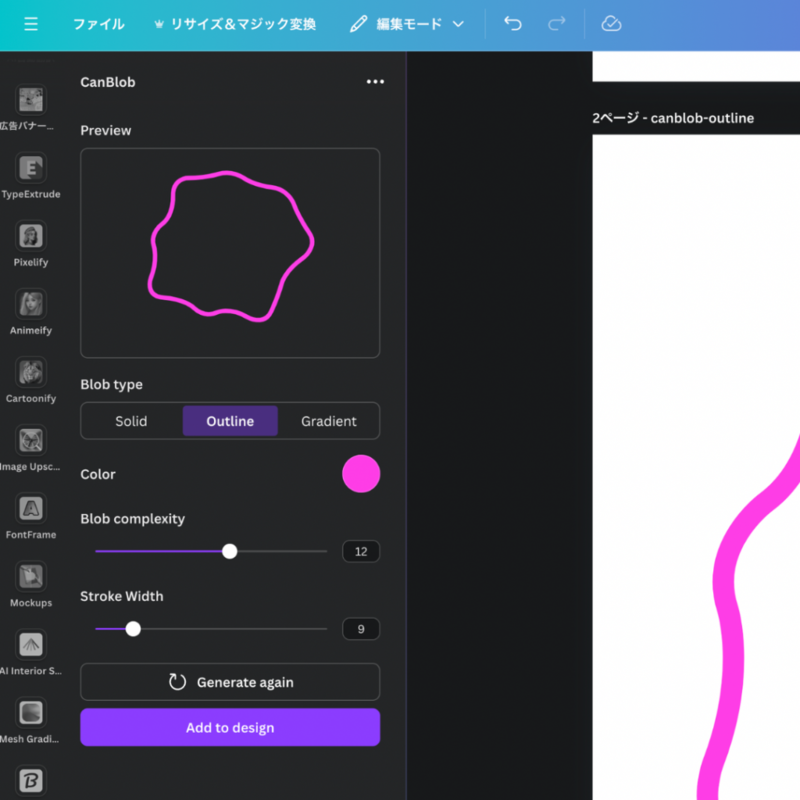800x800 pixels.
Task: Open the Image Upscaler app
Action: [x=31, y=448]
